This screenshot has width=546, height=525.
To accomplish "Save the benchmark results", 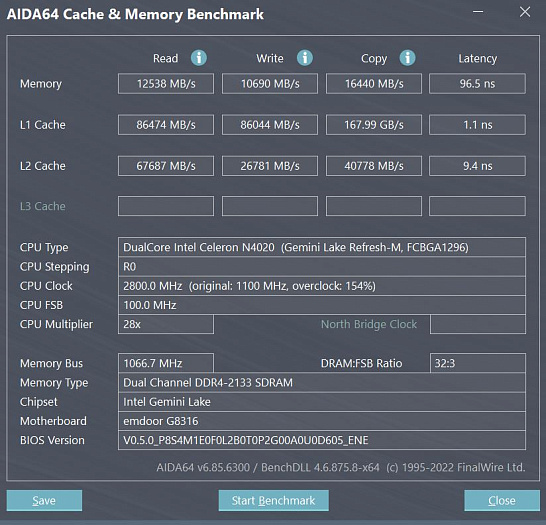I will pos(44,500).
